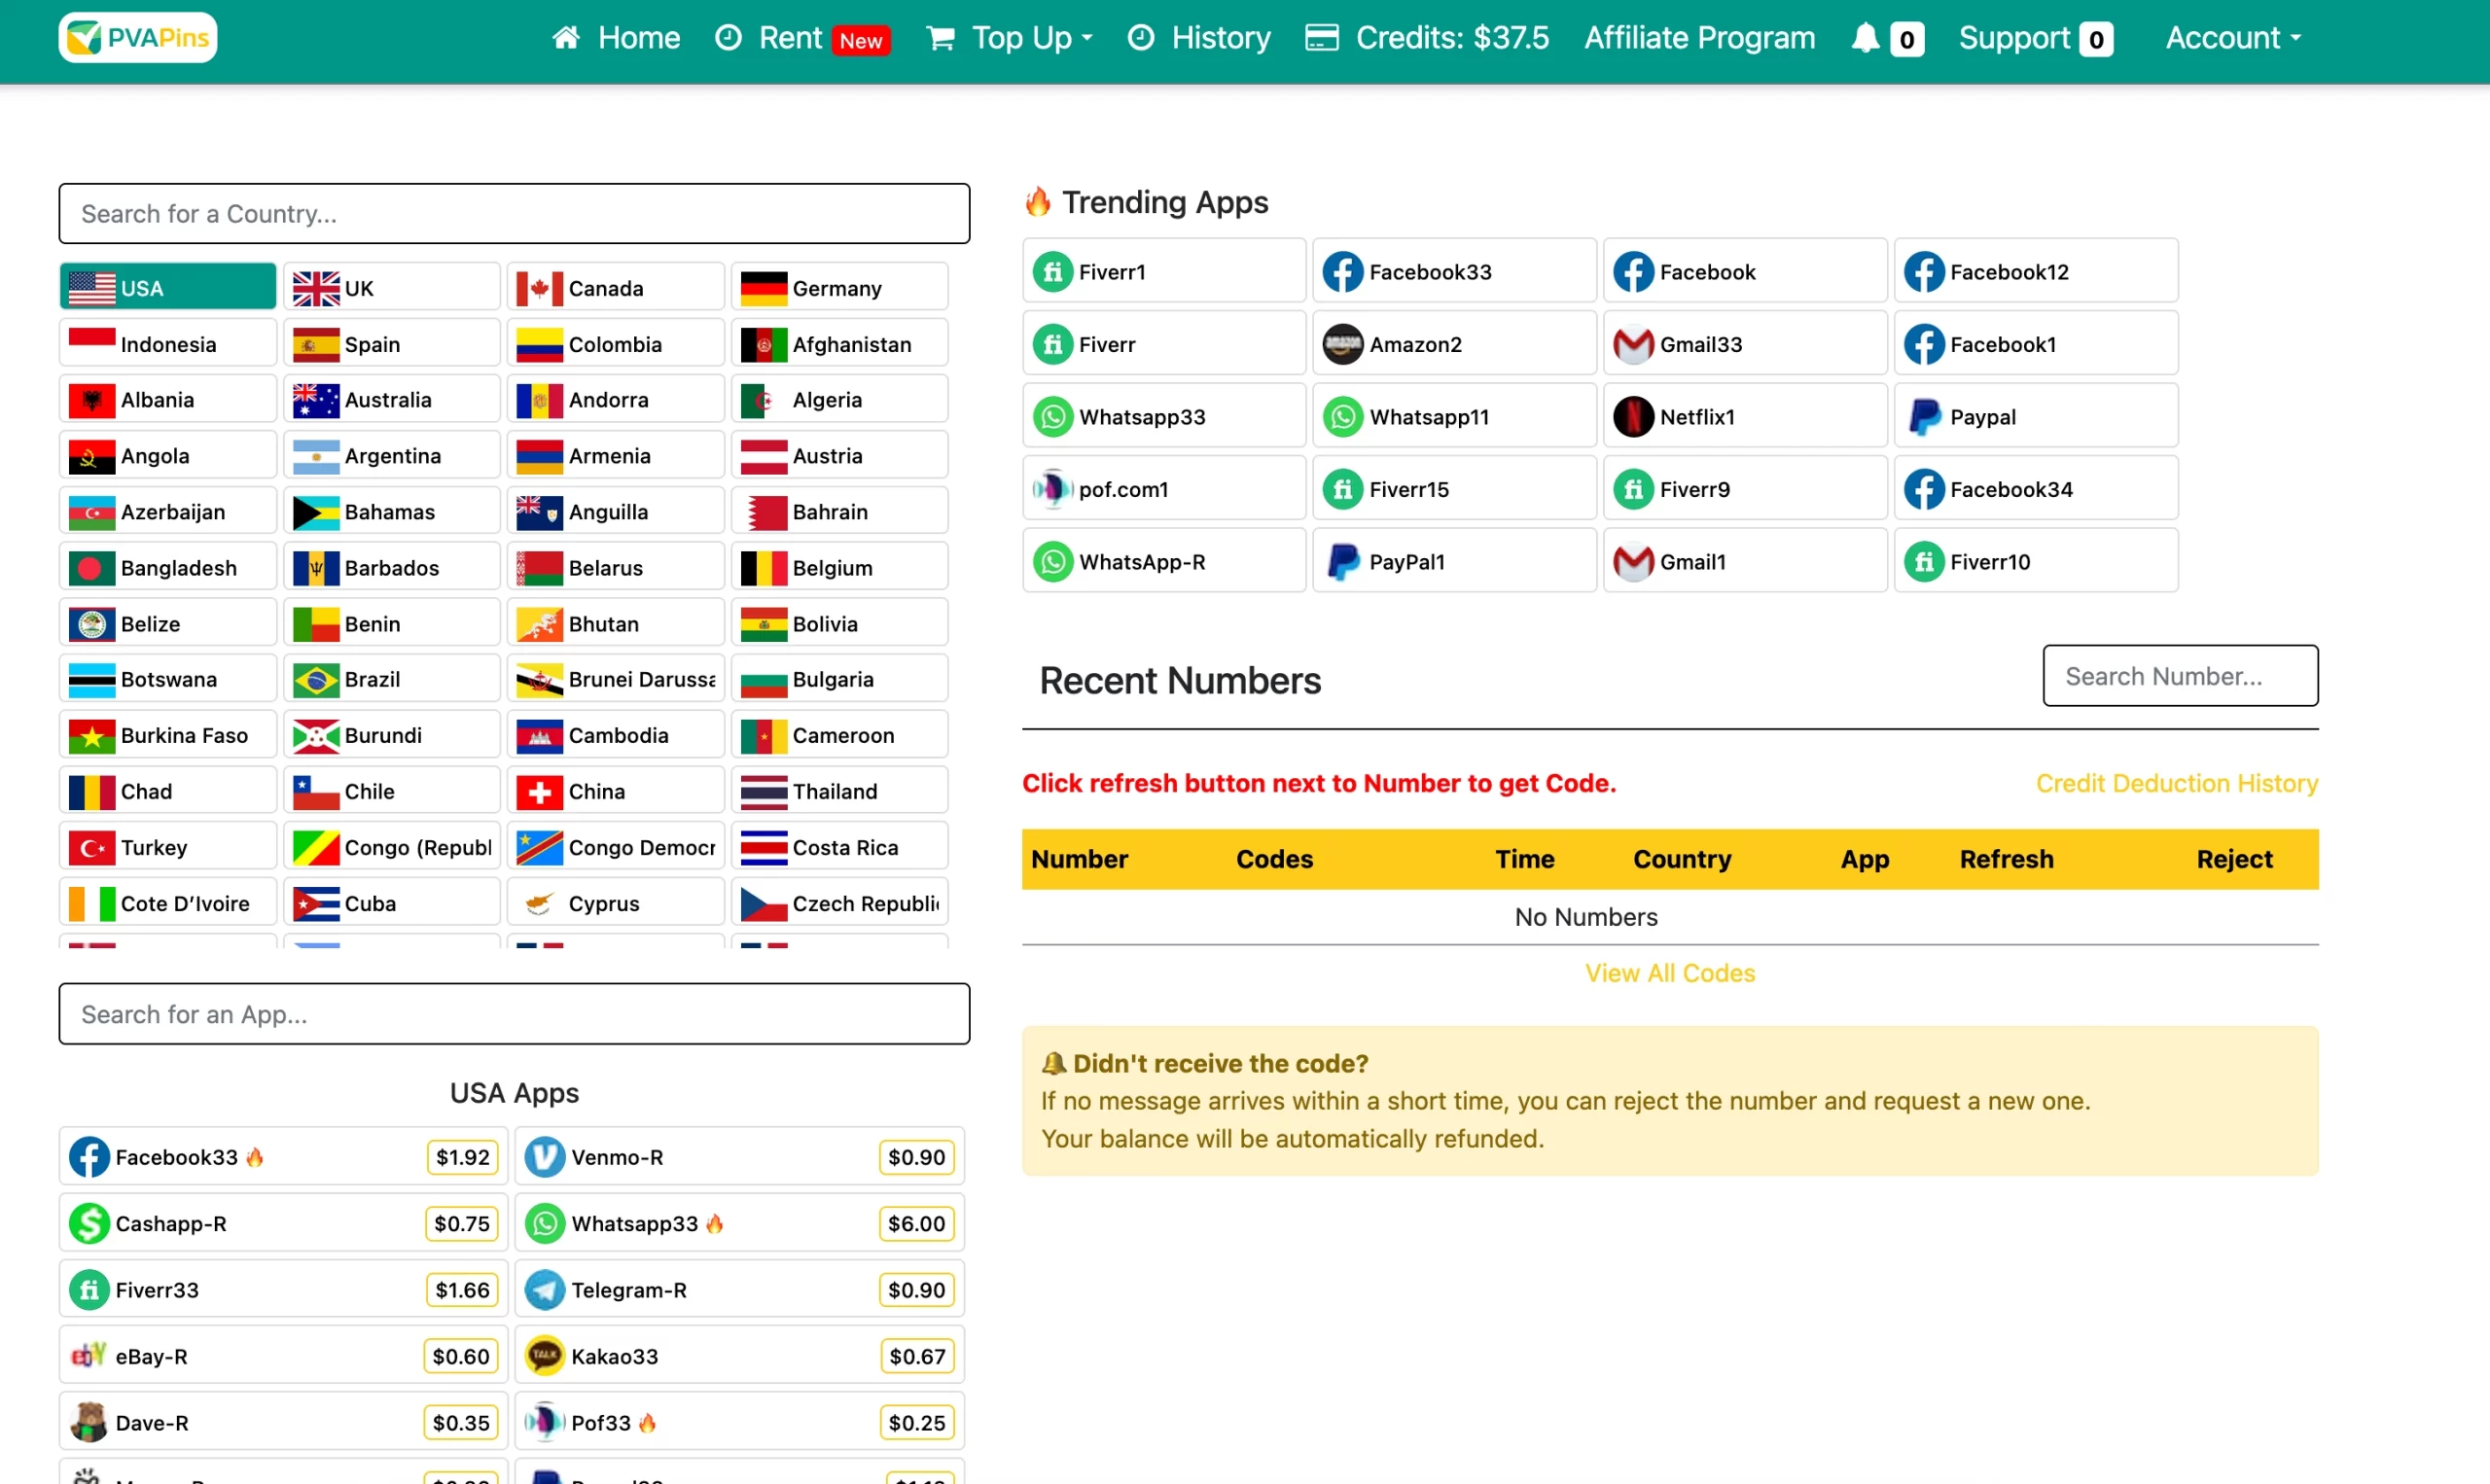This screenshot has width=2490, height=1484.
Task: Select Facebook12 trending app
Action: coord(2036,271)
